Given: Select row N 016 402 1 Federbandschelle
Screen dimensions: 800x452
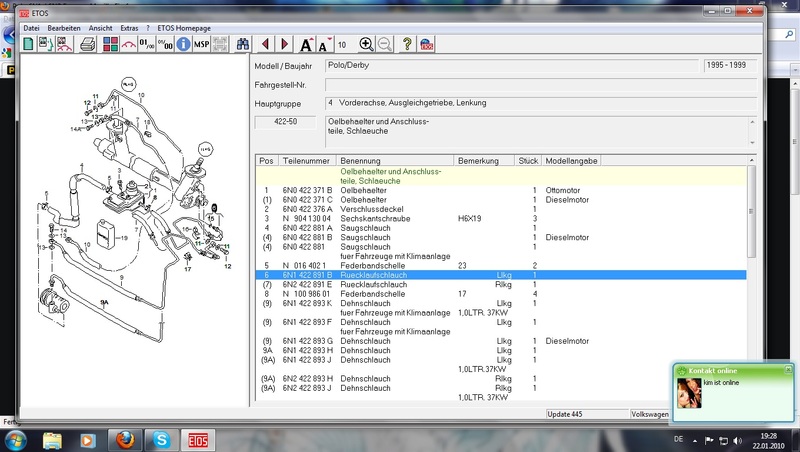Looking at the screenshot, I should click(501, 266).
